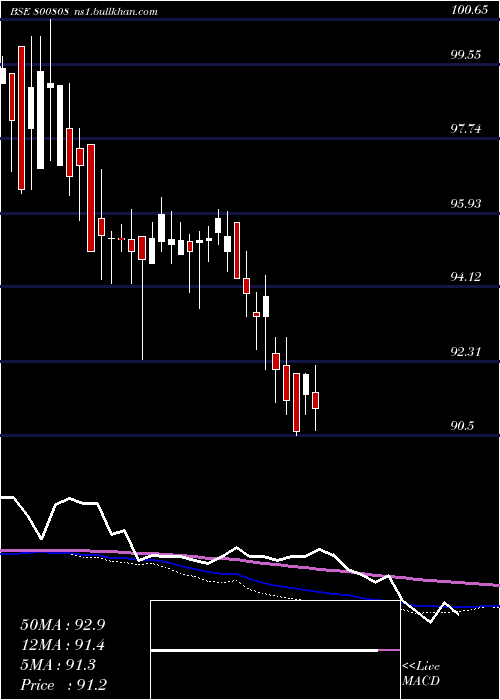Click the BSE 800808 symbol title
The width and height of the screenshot is (500, 700).
tap(40, 12)
